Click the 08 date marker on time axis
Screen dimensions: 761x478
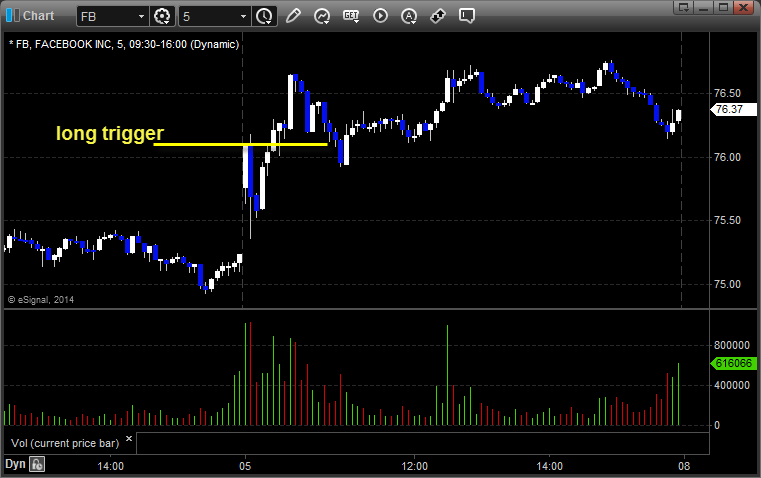[x=684, y=466]
